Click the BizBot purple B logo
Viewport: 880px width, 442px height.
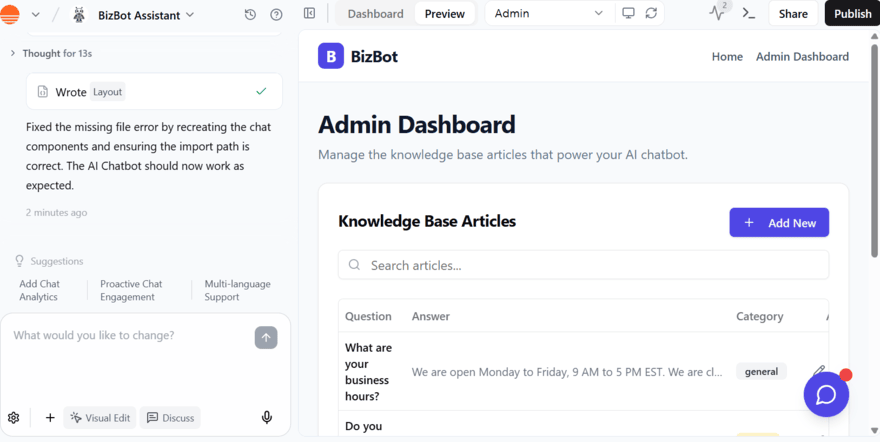[x=331, y=56]
